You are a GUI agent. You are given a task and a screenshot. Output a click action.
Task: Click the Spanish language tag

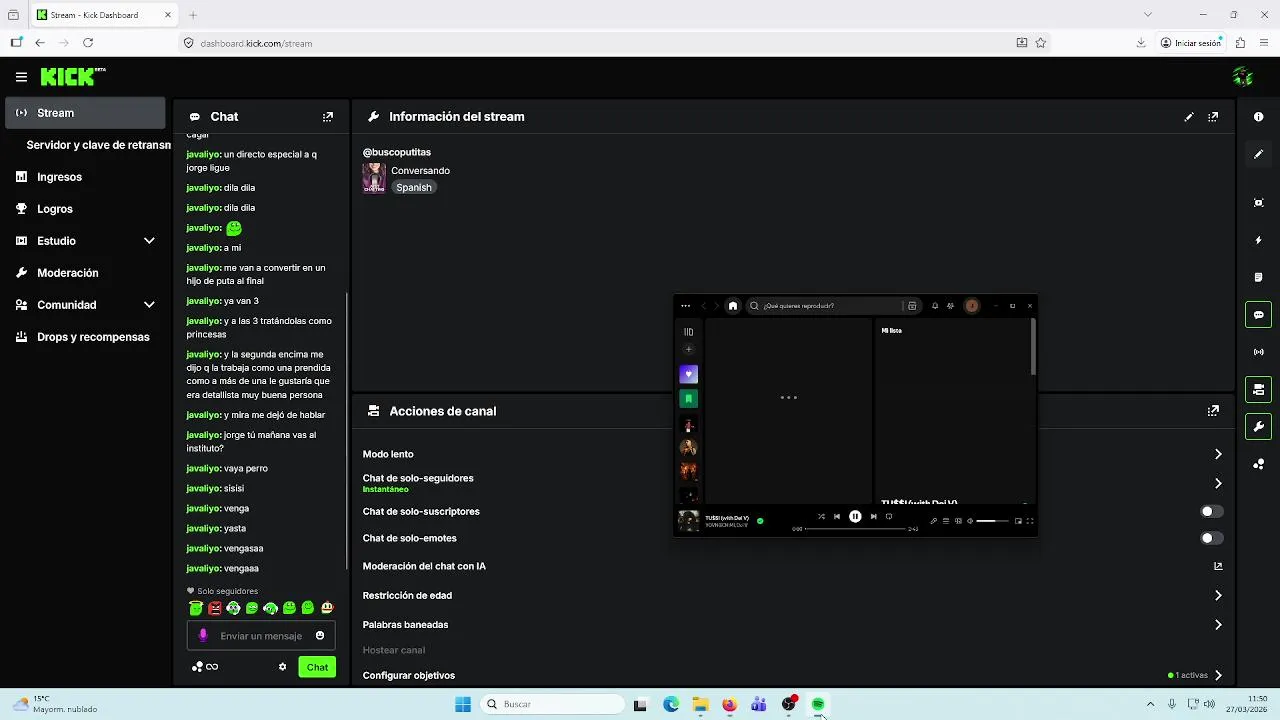(x=413, y=187)
